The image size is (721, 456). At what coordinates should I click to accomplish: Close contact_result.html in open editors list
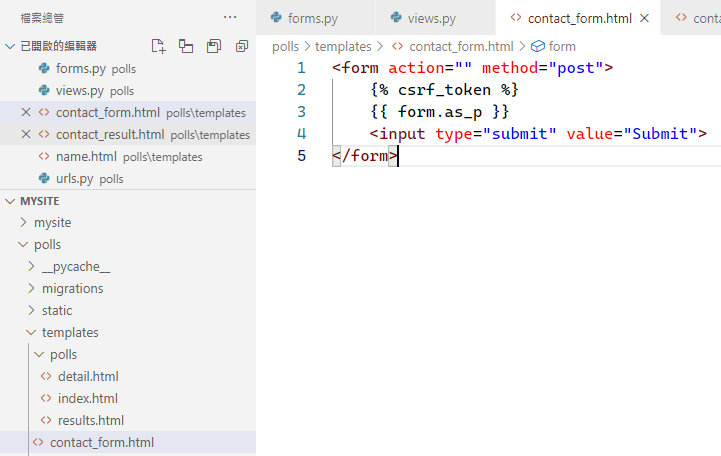click(26, 134)
